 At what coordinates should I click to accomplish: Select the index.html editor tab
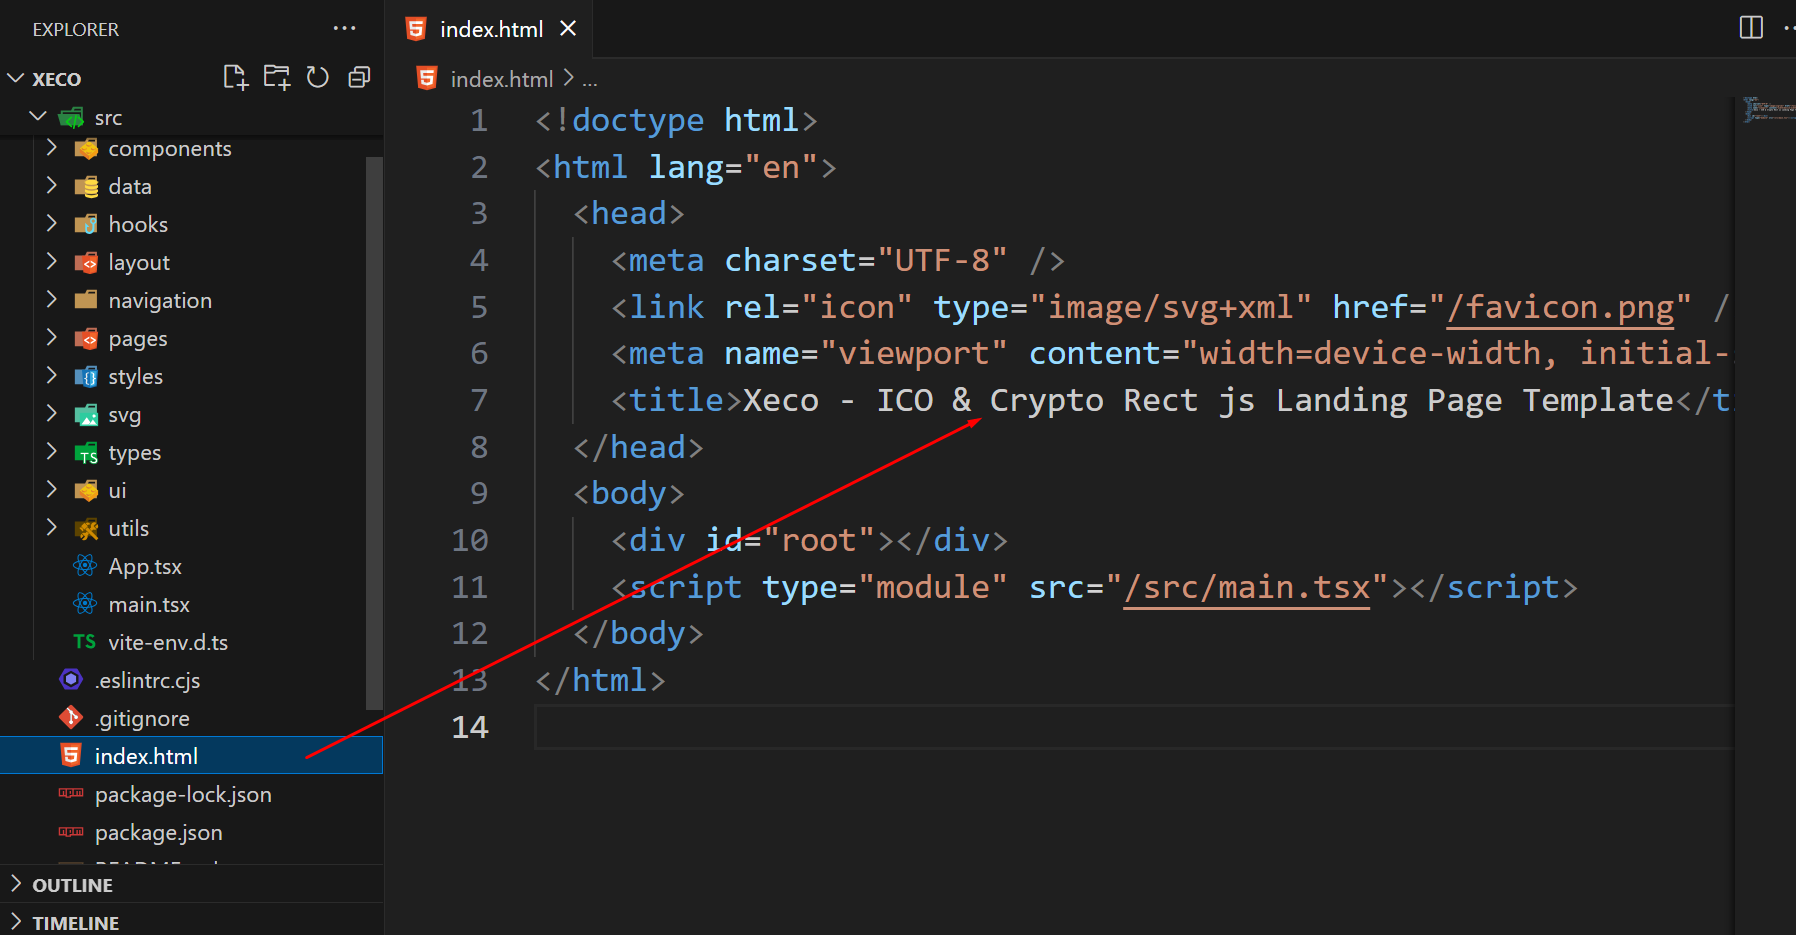tap(491, 29)
